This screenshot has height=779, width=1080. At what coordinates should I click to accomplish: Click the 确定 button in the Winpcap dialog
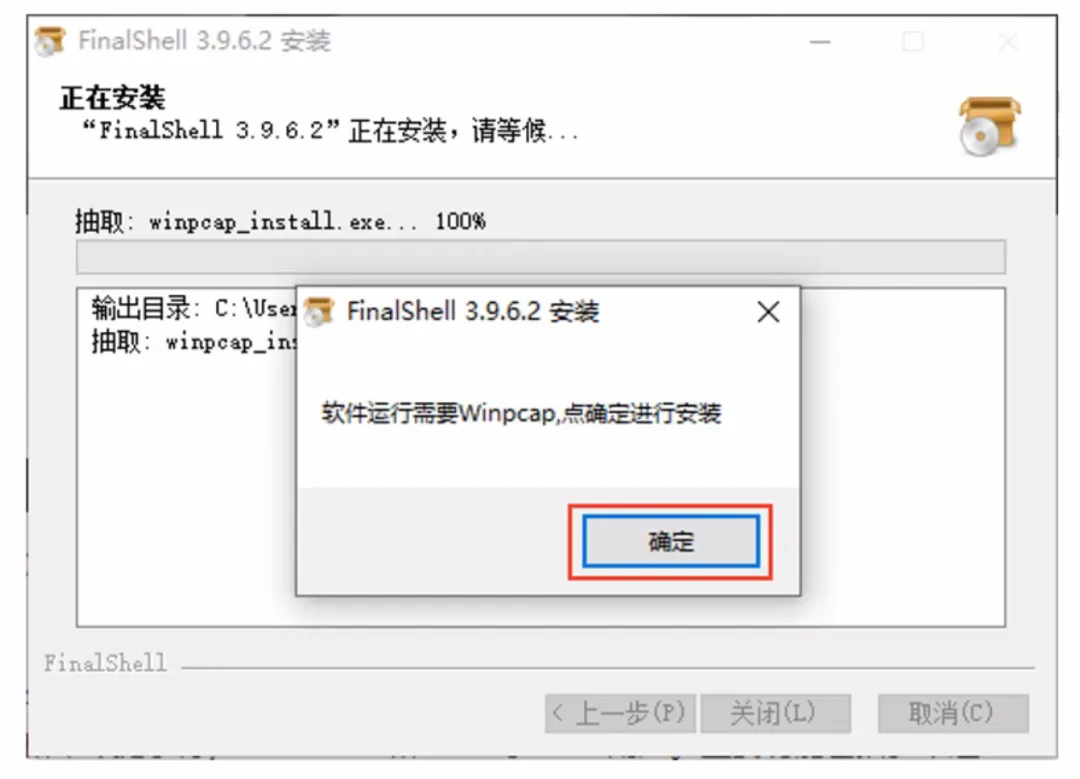coord(671,541)
